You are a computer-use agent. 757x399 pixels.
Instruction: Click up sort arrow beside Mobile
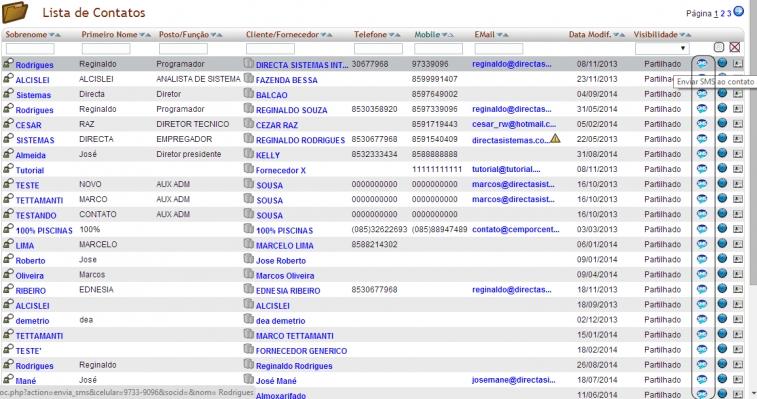click(451, 35)
